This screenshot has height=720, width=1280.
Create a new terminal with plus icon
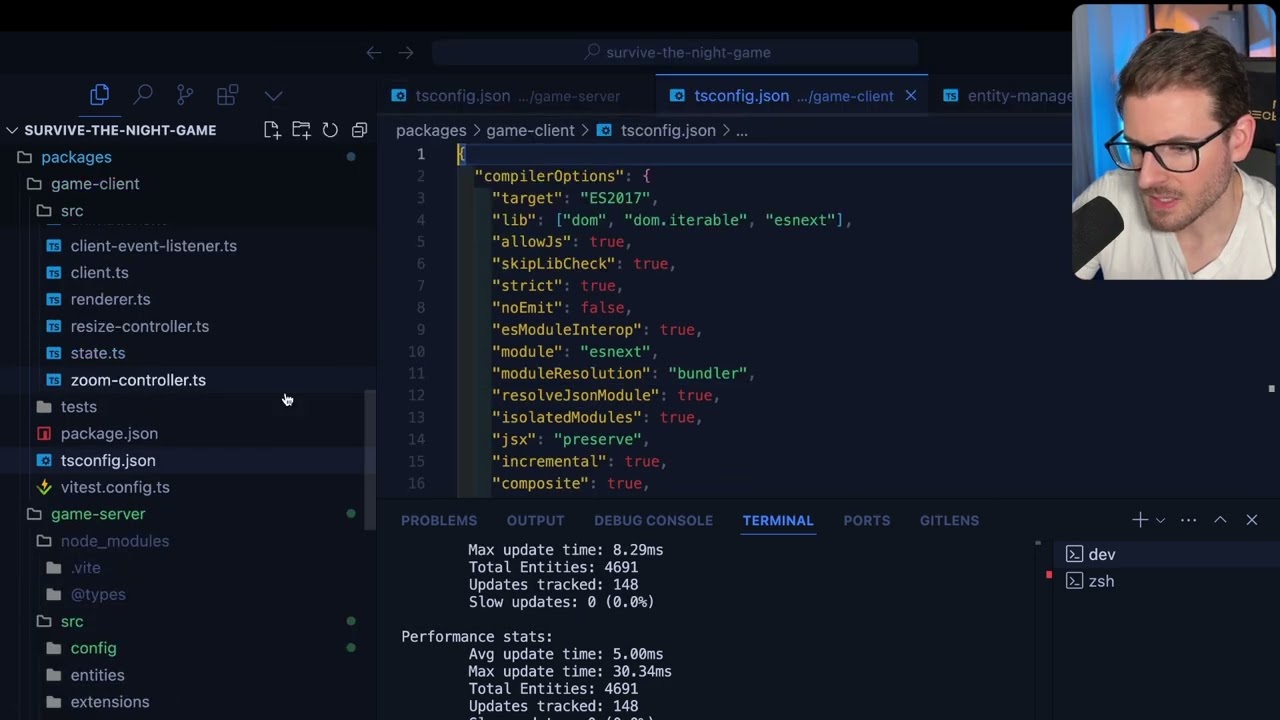coord(1139,520)
